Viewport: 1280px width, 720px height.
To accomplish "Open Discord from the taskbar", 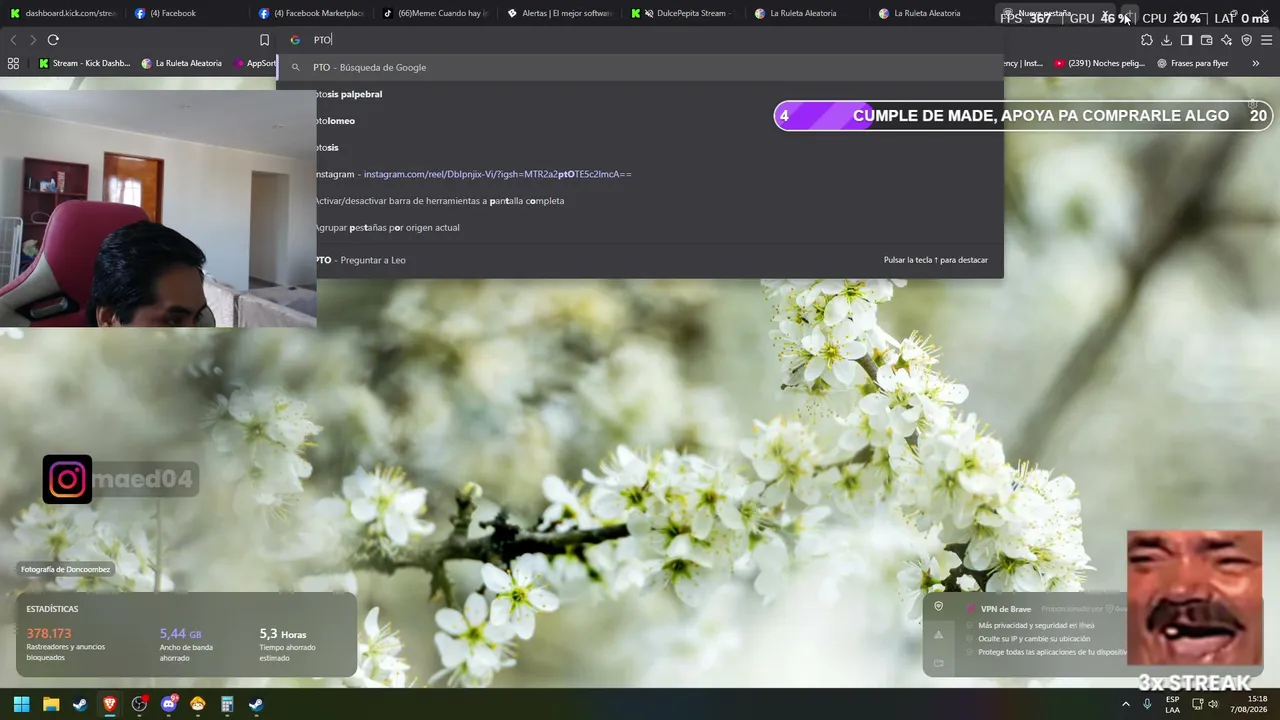I will [x=169, y=704].
